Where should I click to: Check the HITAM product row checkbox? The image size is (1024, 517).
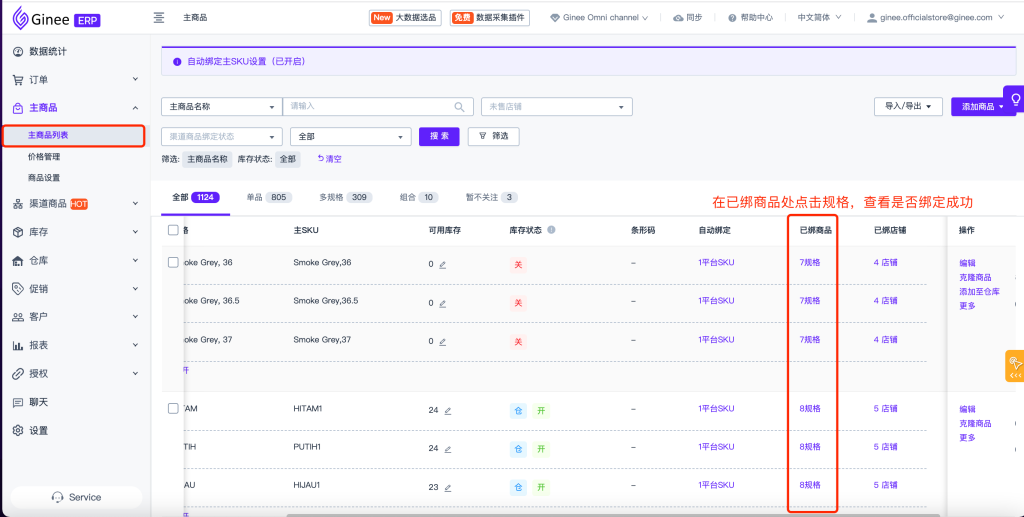click(173, 408)
